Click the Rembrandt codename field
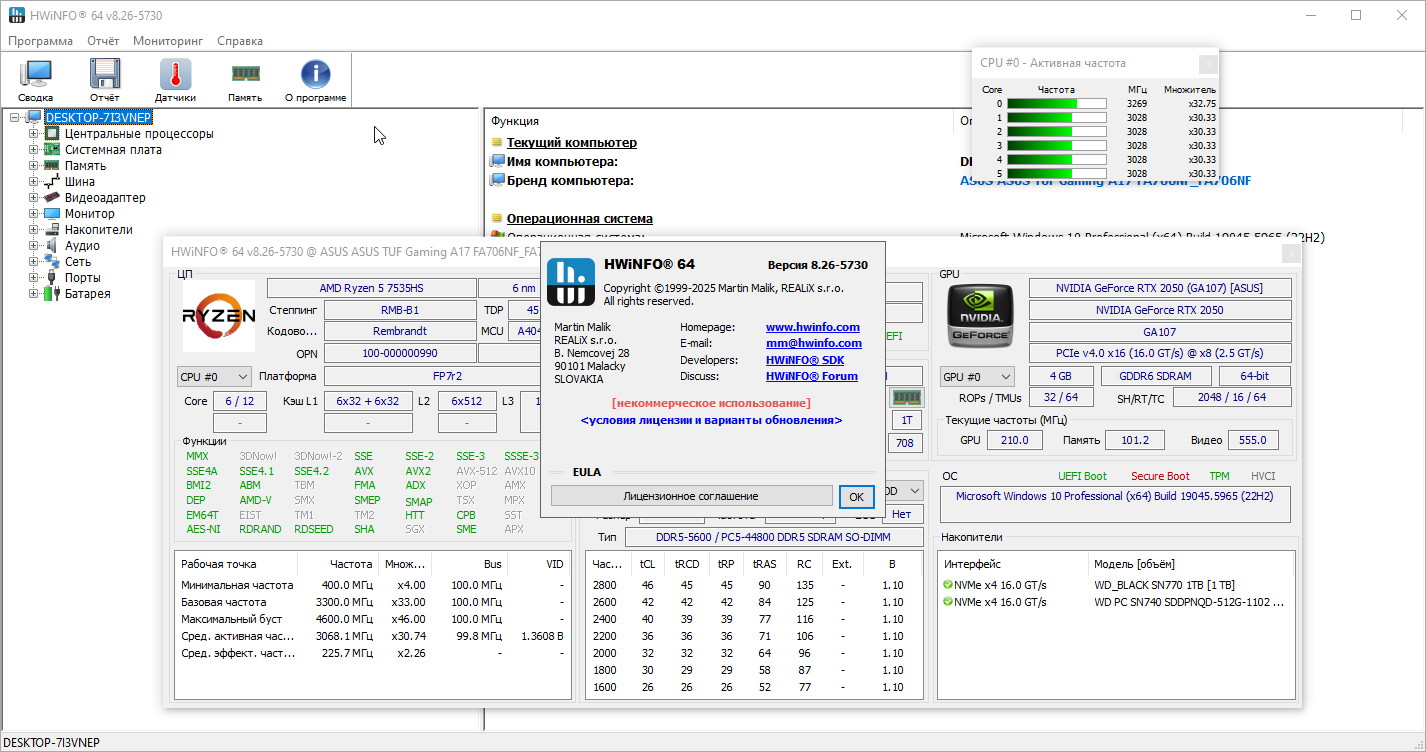1426x752 pixels. tap(400, 331)
